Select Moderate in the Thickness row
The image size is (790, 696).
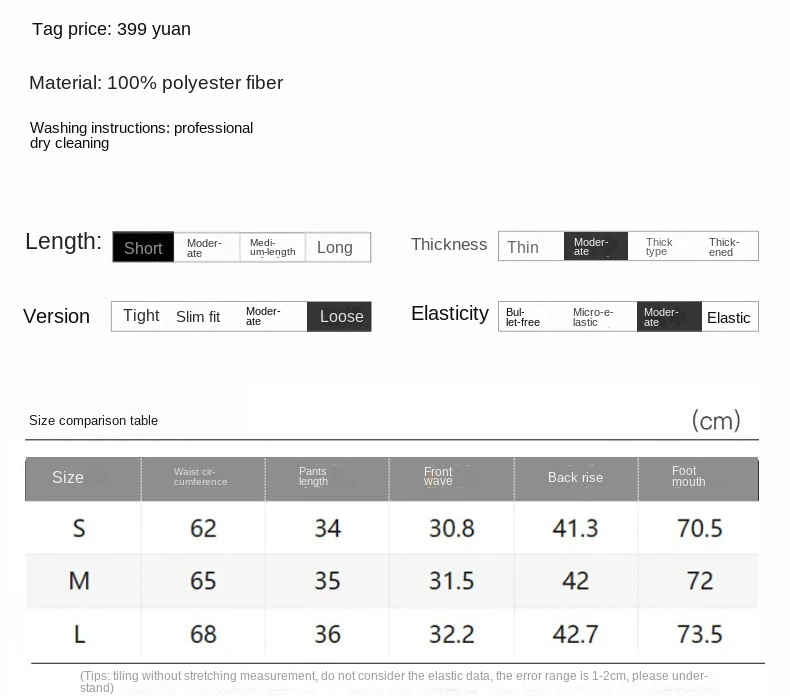pos(593,247)
